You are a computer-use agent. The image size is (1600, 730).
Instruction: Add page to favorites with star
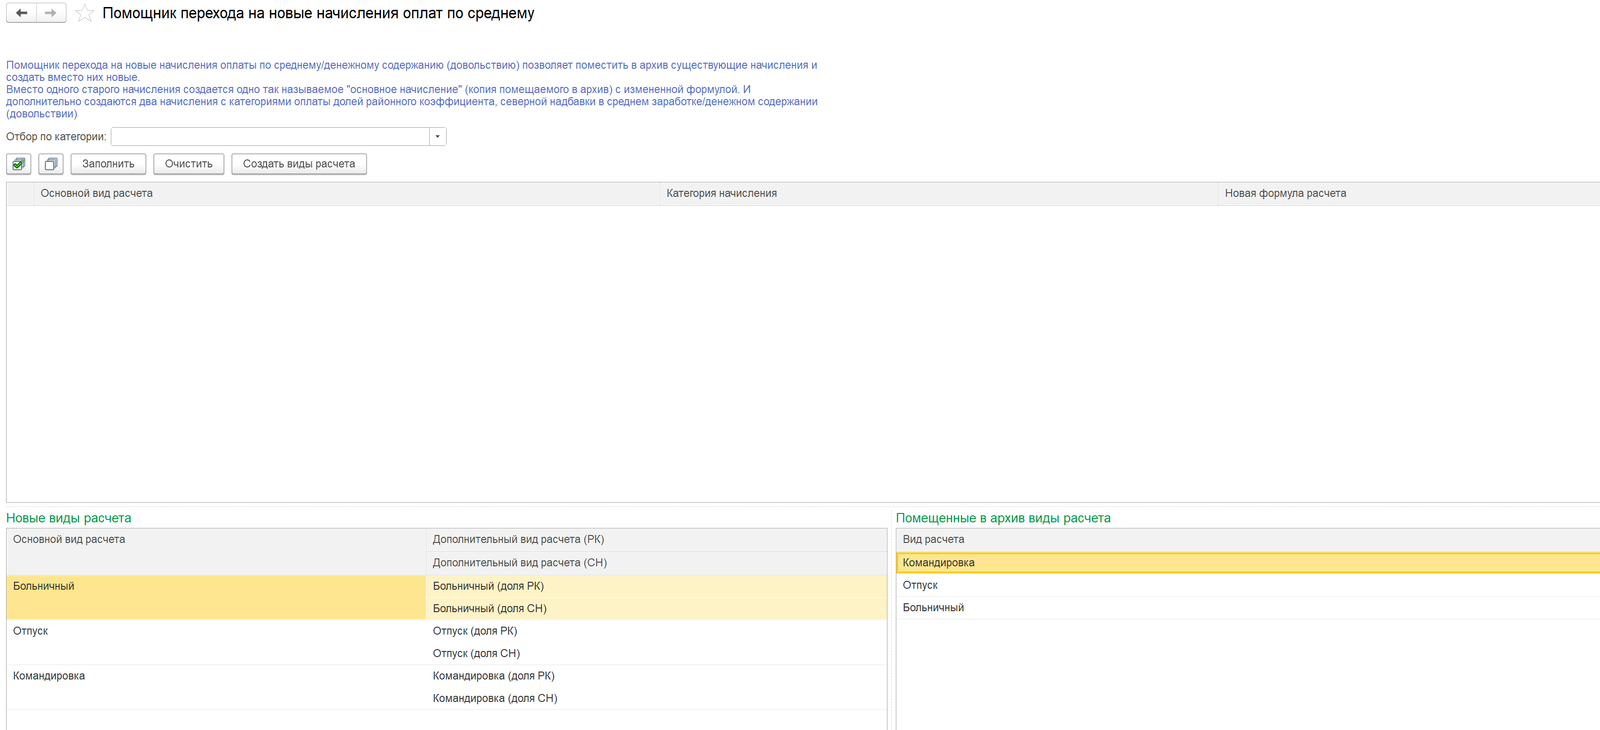click(x=85, y=14)
